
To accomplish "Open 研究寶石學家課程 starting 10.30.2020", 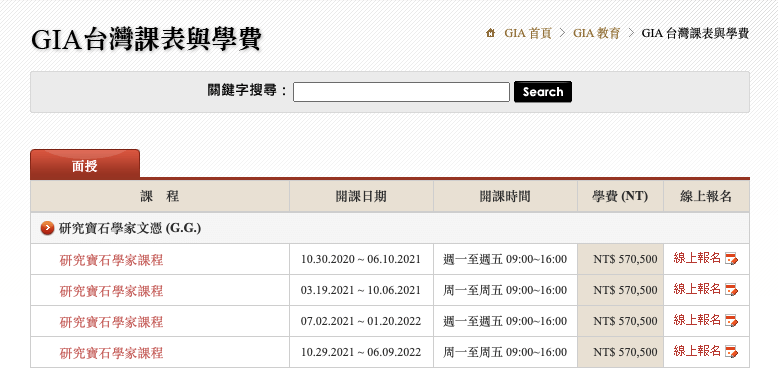I will (x=111, y=259).
